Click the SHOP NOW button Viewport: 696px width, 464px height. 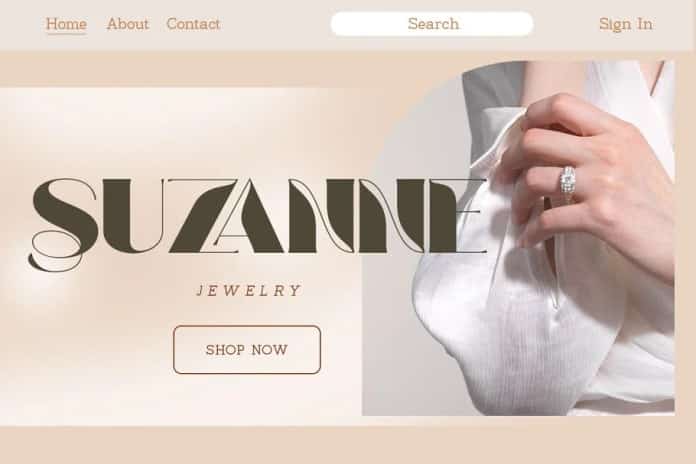click(x=247, y=349)
